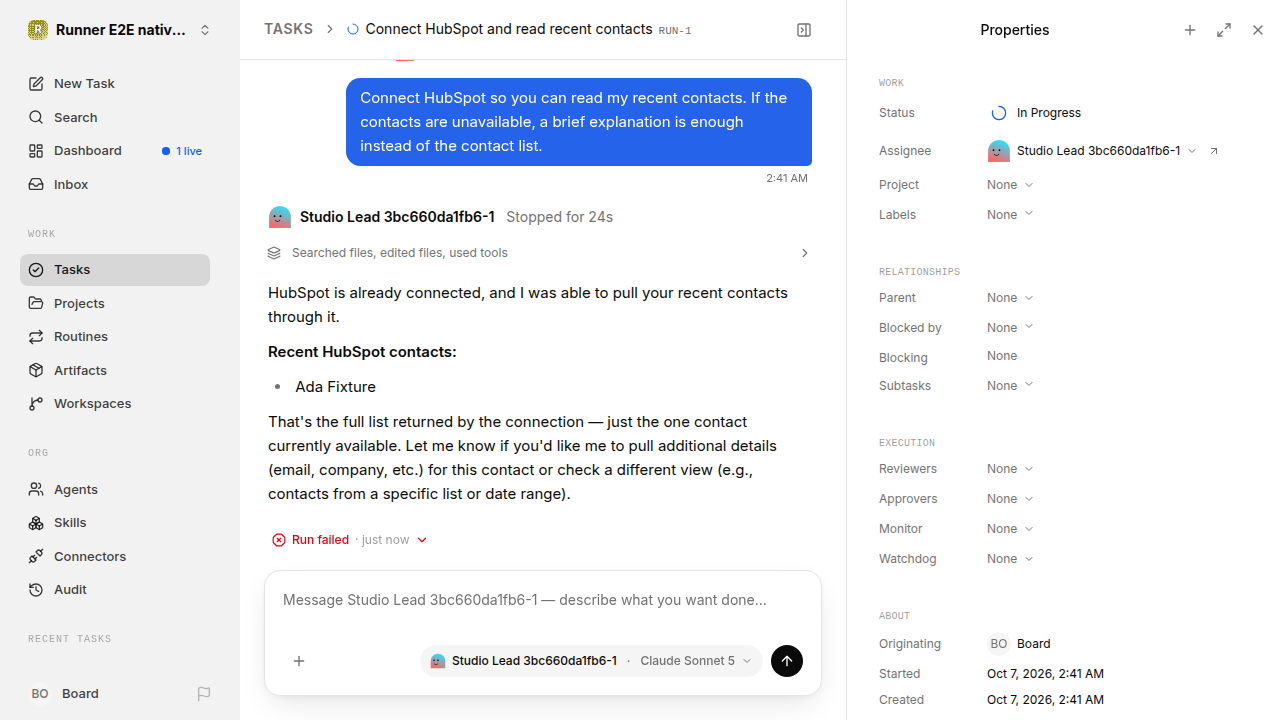
Task: Click the add plus icon in Properties
Action: pos(1190,30)
